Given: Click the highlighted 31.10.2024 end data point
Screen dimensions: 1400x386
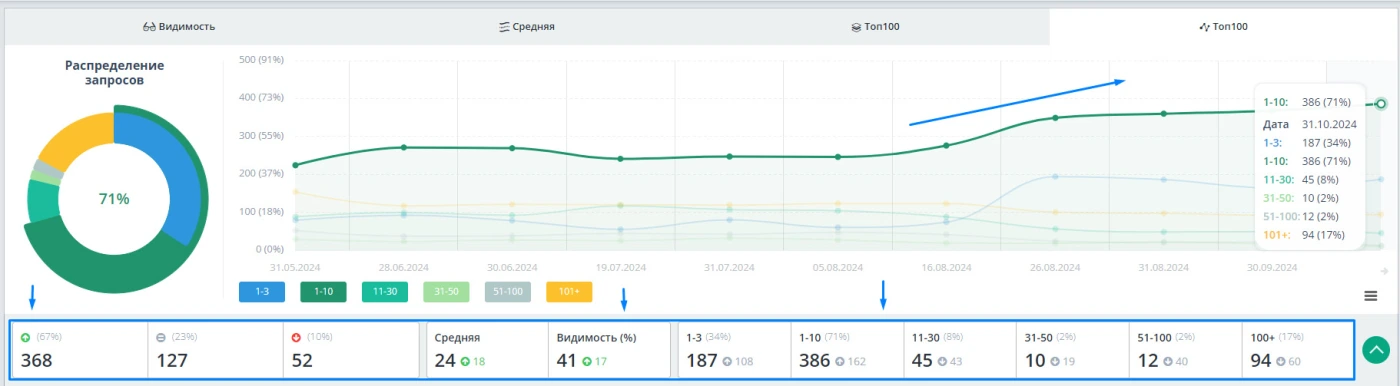Looking at the screenshot, I should pyautogui.click(x=1381, y=103).
